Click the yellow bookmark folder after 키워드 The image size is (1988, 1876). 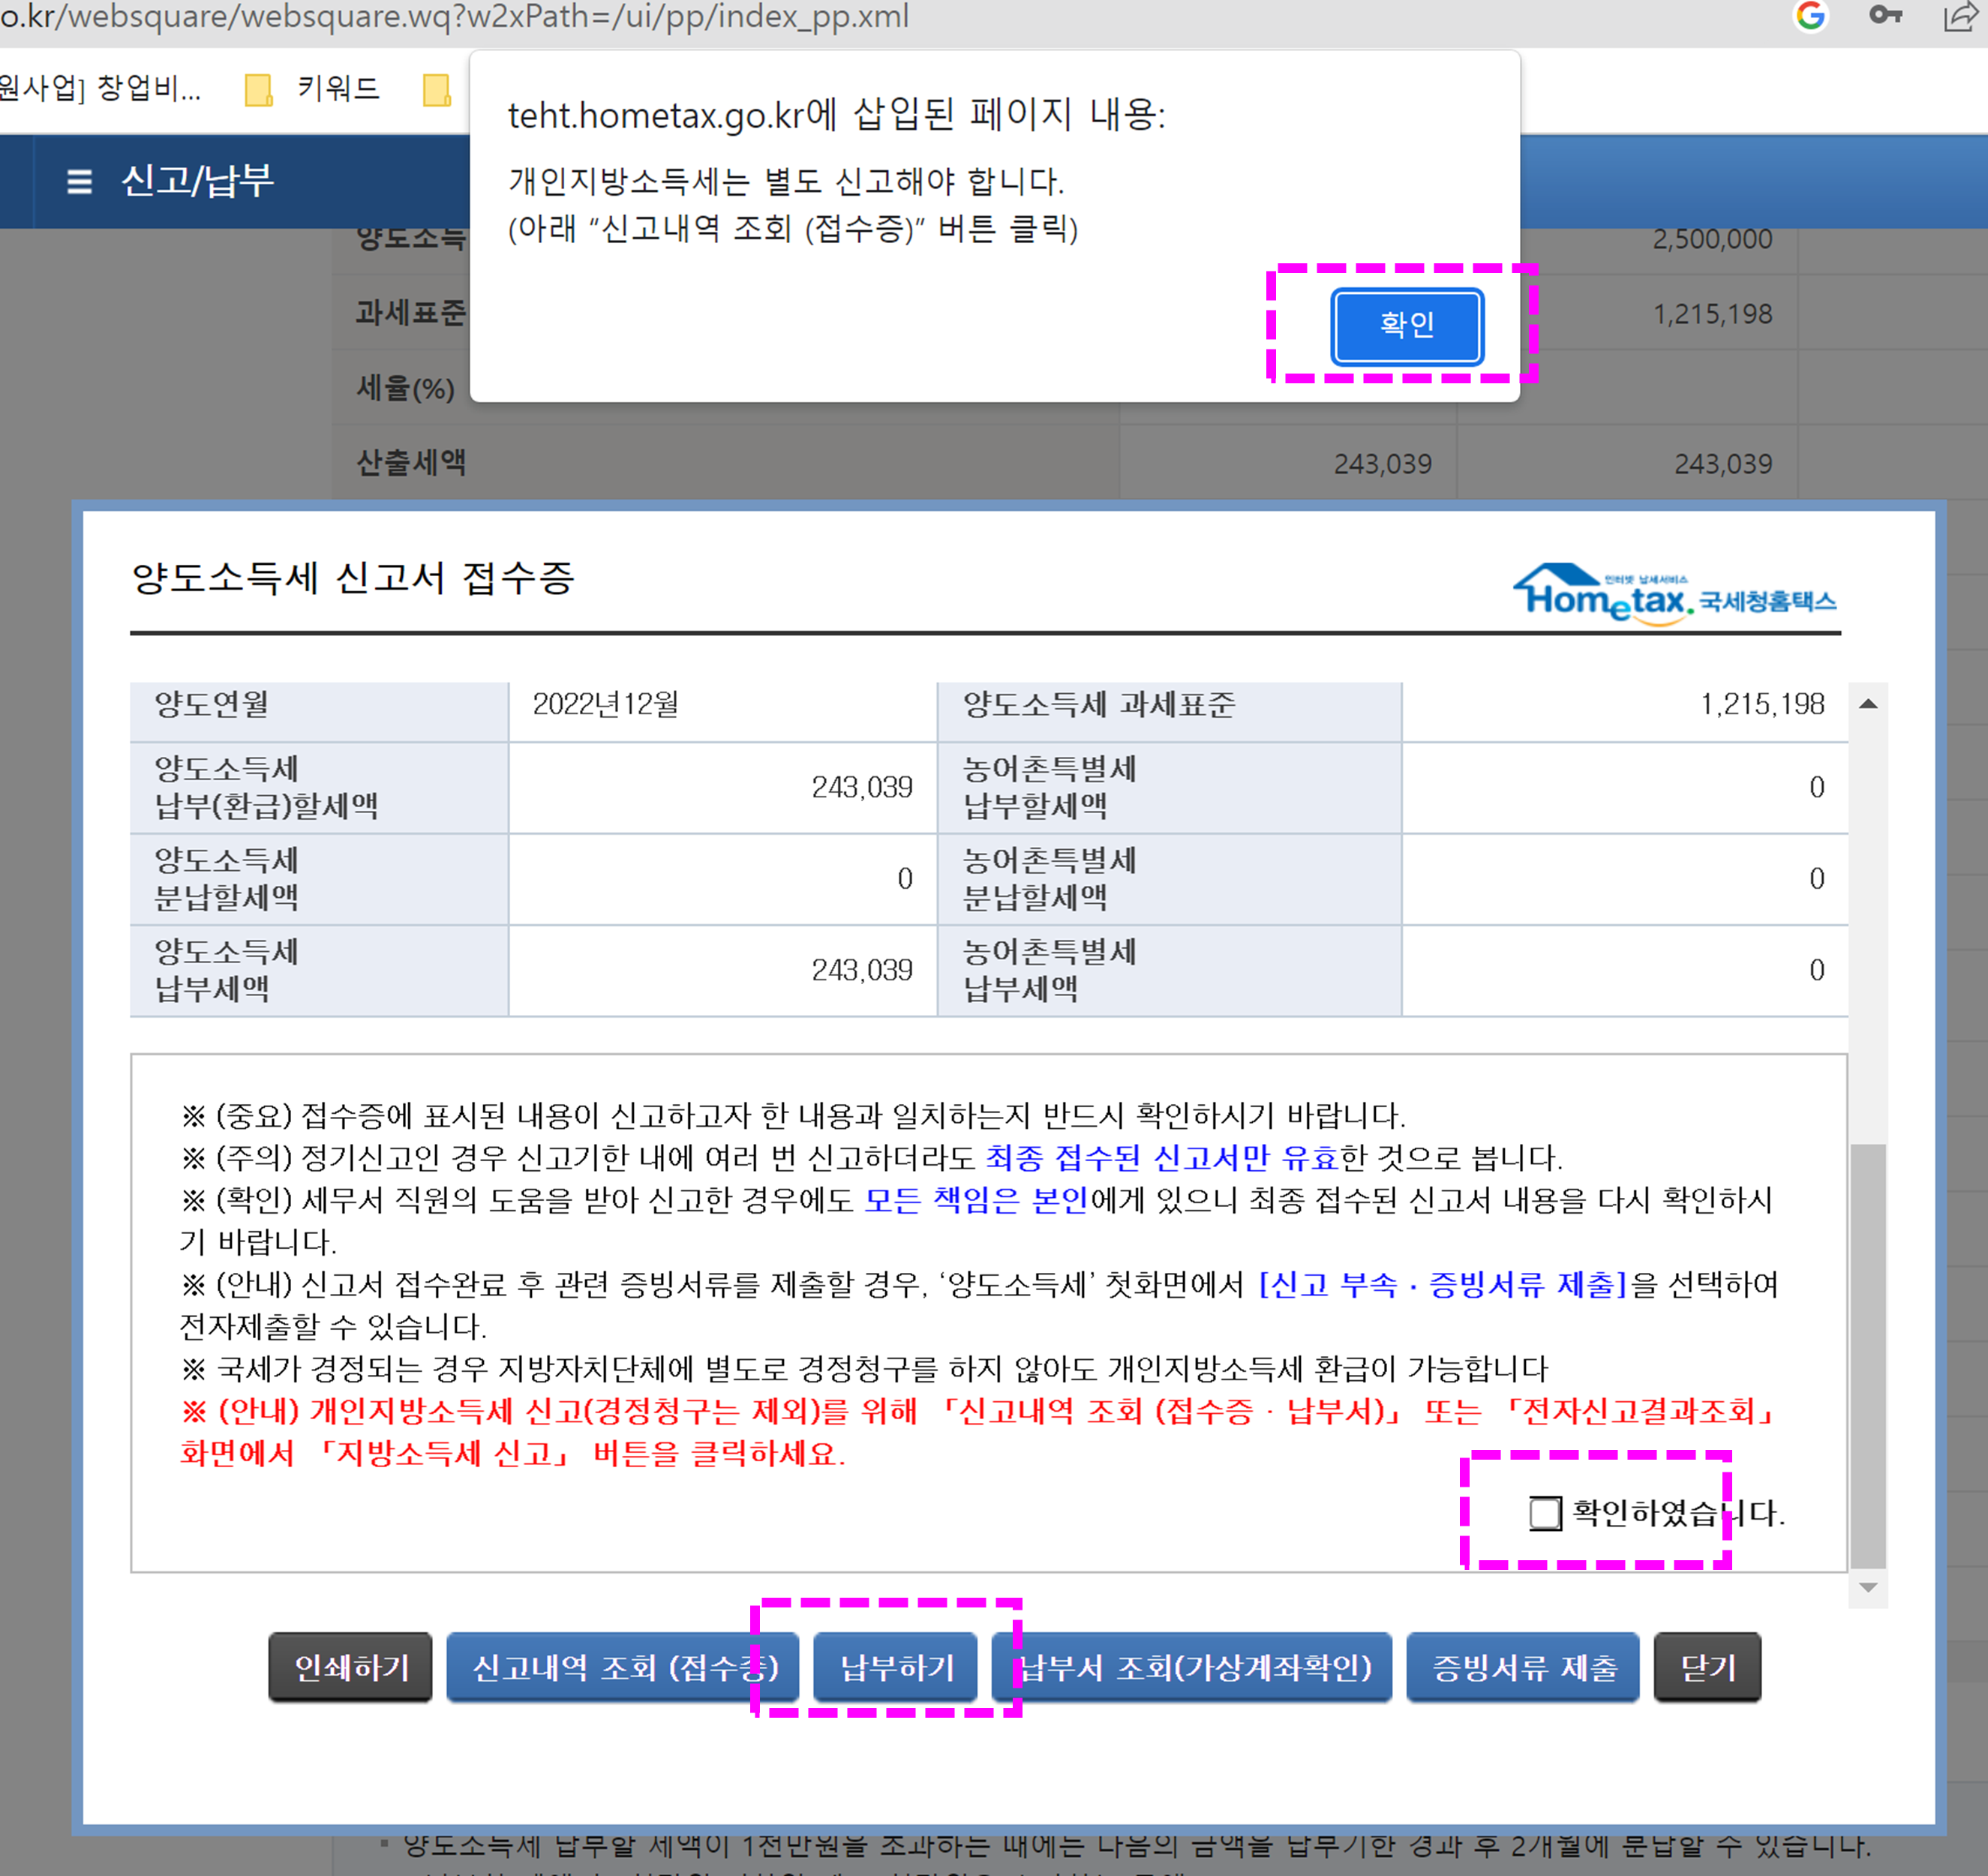[x=437, y=90]
